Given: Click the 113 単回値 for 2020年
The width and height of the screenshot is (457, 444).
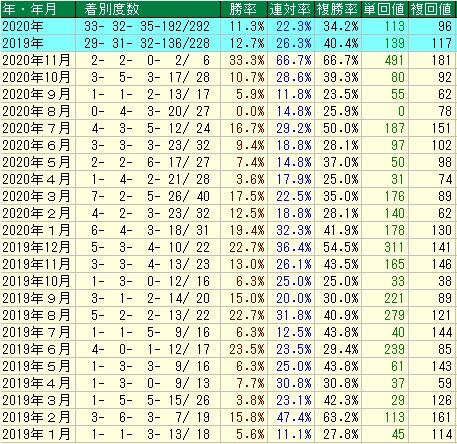Looking at the screenshot, I should click(x=394, y=26).
